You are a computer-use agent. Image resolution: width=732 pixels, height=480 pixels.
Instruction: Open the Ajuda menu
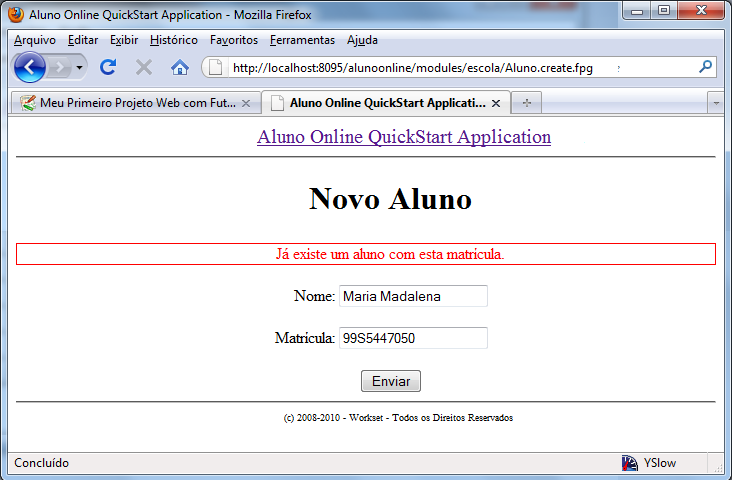tap(362, 40)
